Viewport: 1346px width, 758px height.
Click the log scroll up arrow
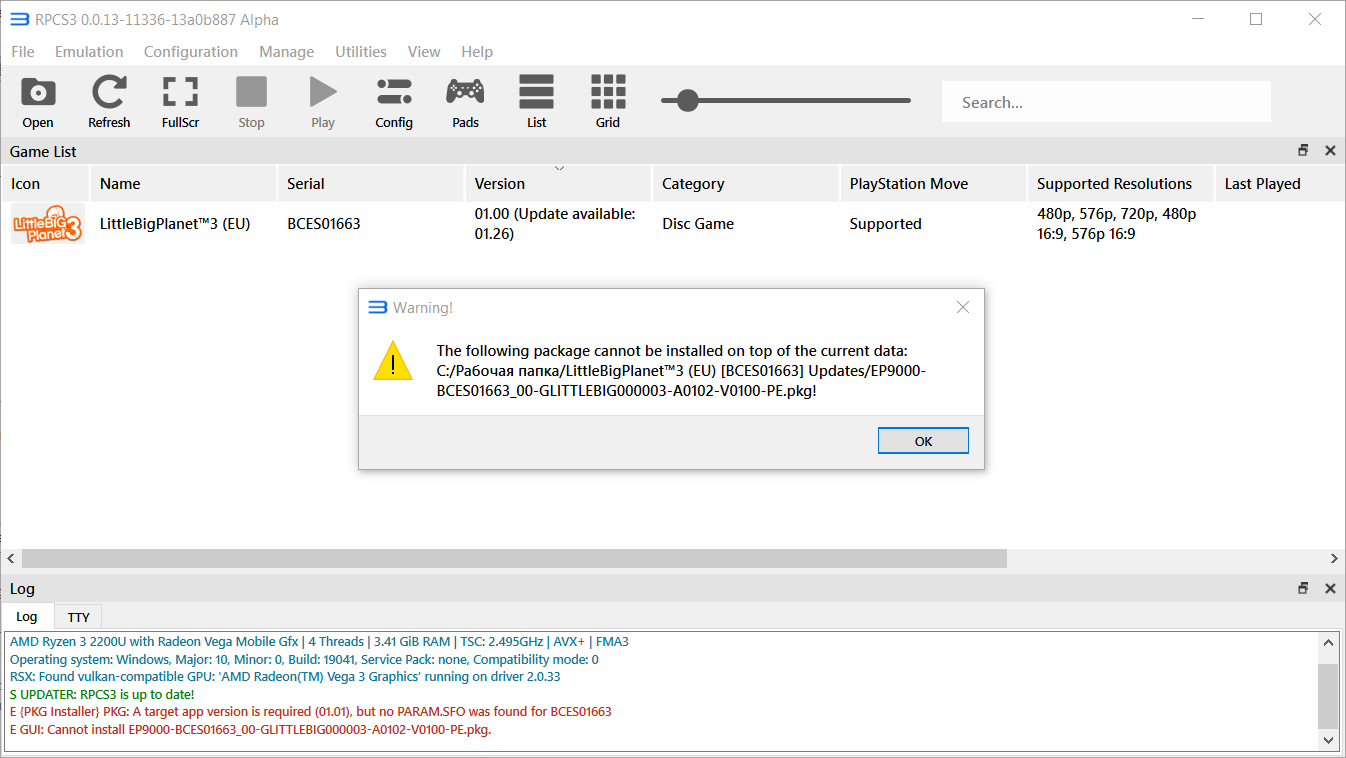pos(1329,643)
